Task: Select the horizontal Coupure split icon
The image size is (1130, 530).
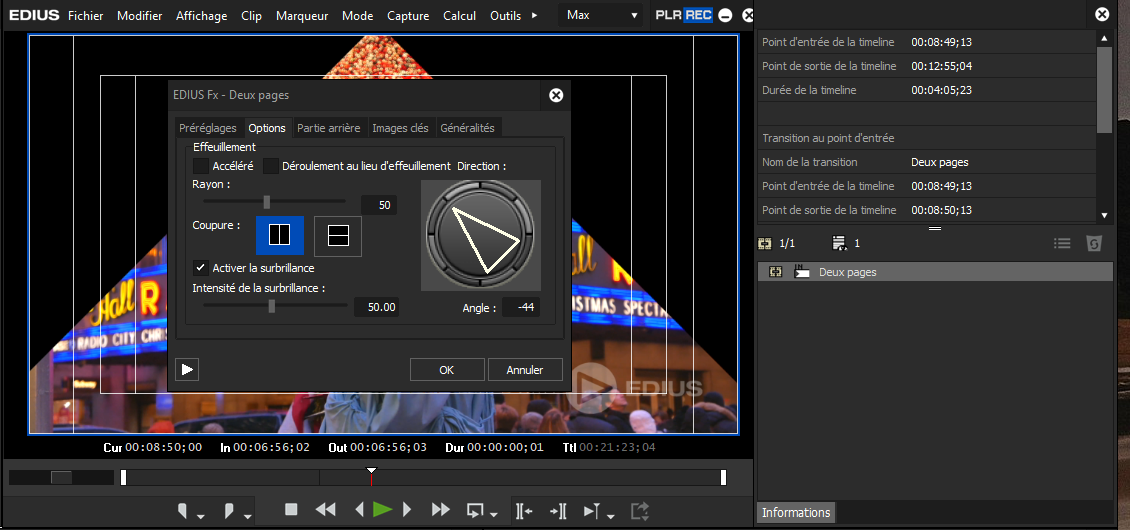Action: point(338,235)
